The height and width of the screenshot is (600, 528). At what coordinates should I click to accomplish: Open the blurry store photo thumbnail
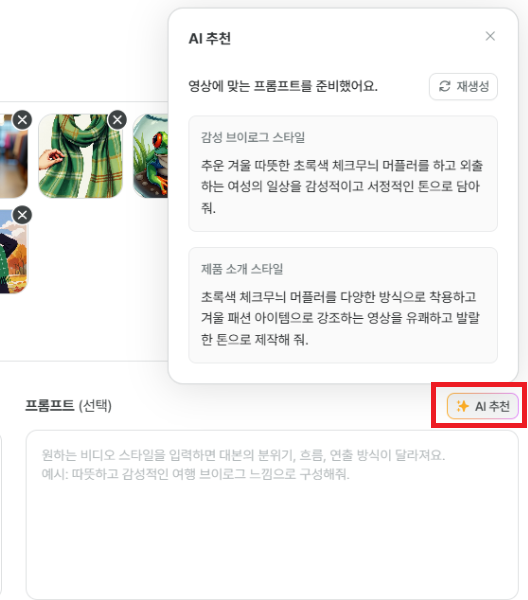[x=14, y=156]
